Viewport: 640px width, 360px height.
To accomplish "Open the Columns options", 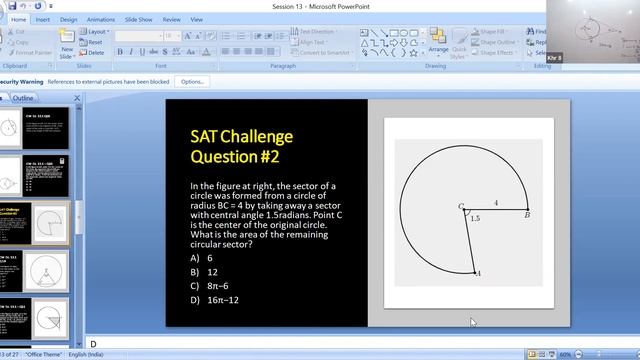I will click(x=272, y=52).
